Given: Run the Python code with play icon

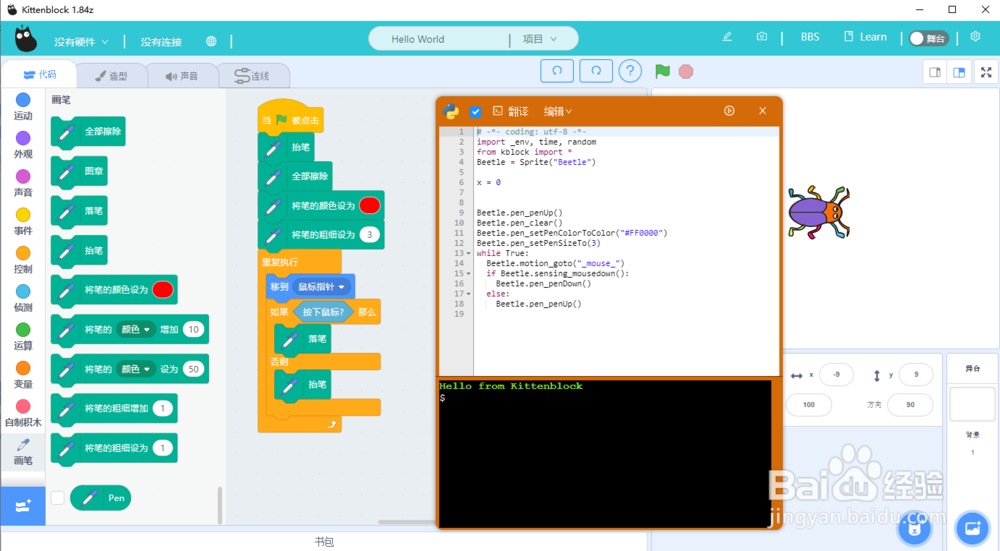Looking at the screenshot, I should point(729,111).
